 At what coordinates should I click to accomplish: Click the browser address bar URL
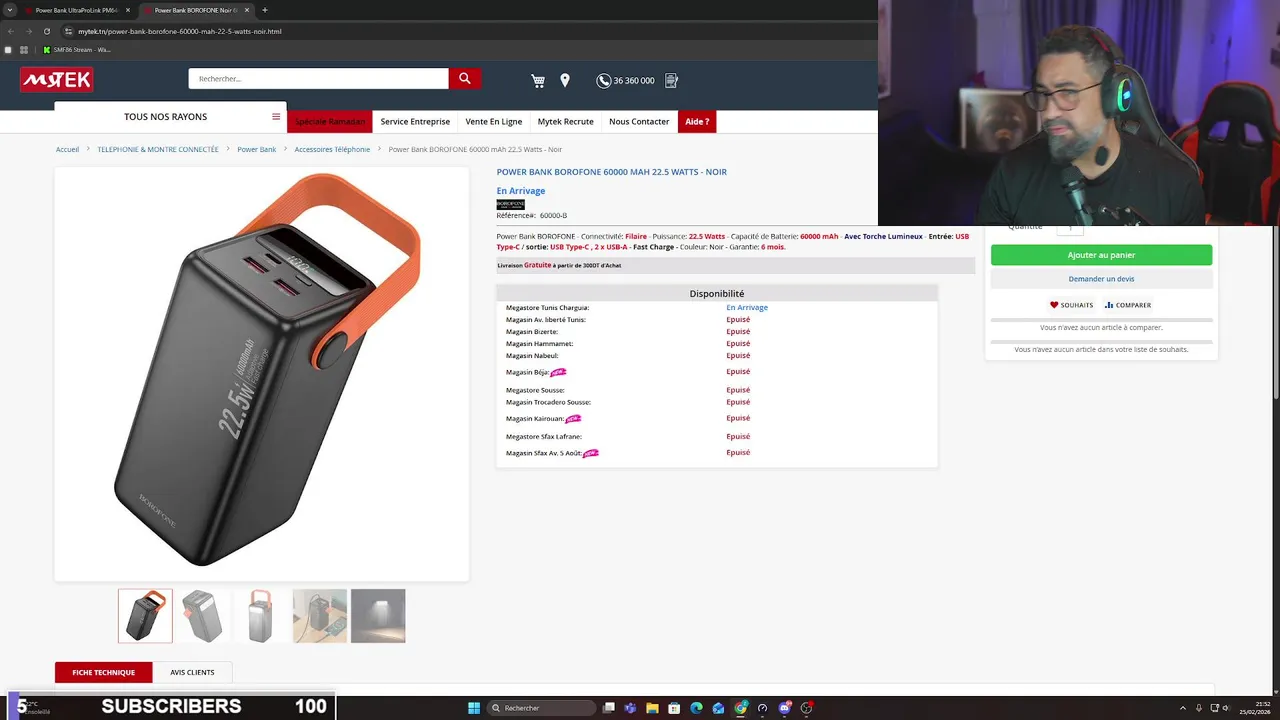[x=180, y=31]
